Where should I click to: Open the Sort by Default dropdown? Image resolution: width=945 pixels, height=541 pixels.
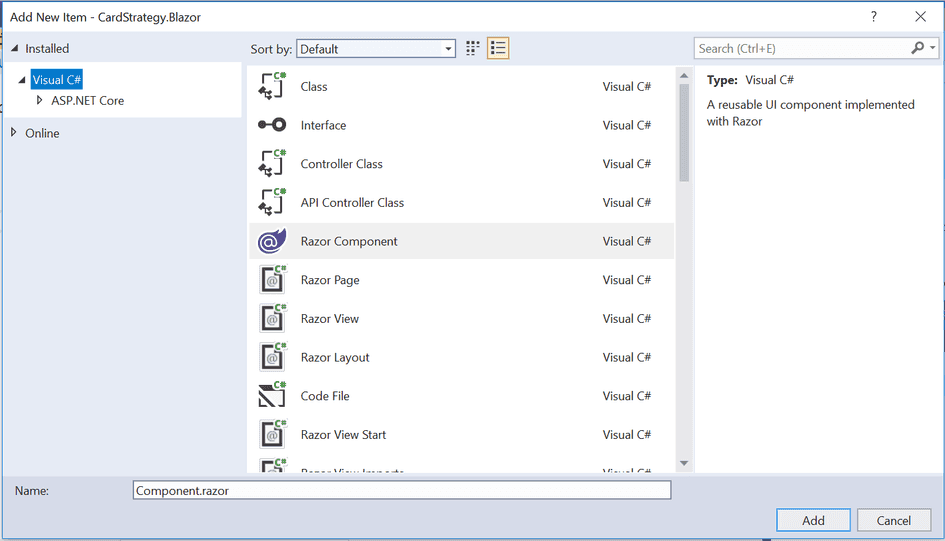(x=376, y=49)
